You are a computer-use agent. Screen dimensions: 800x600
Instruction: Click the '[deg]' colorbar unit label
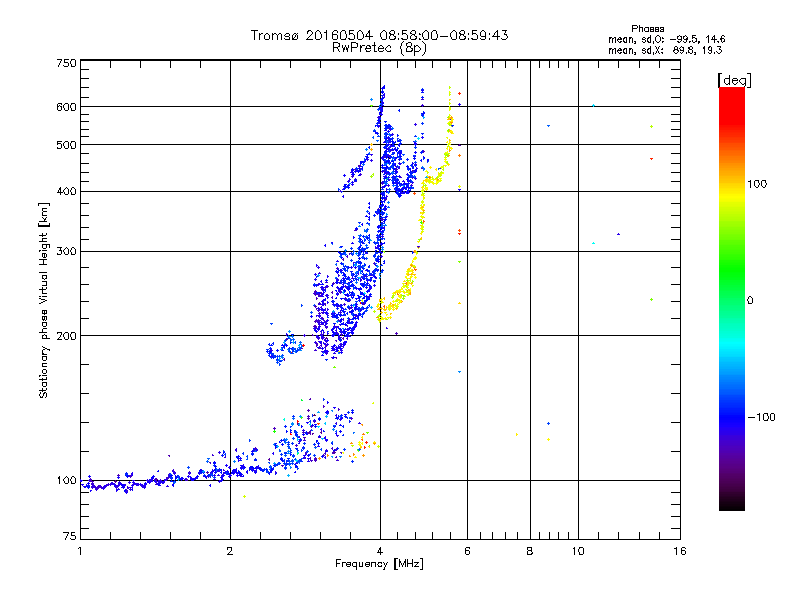734,80
